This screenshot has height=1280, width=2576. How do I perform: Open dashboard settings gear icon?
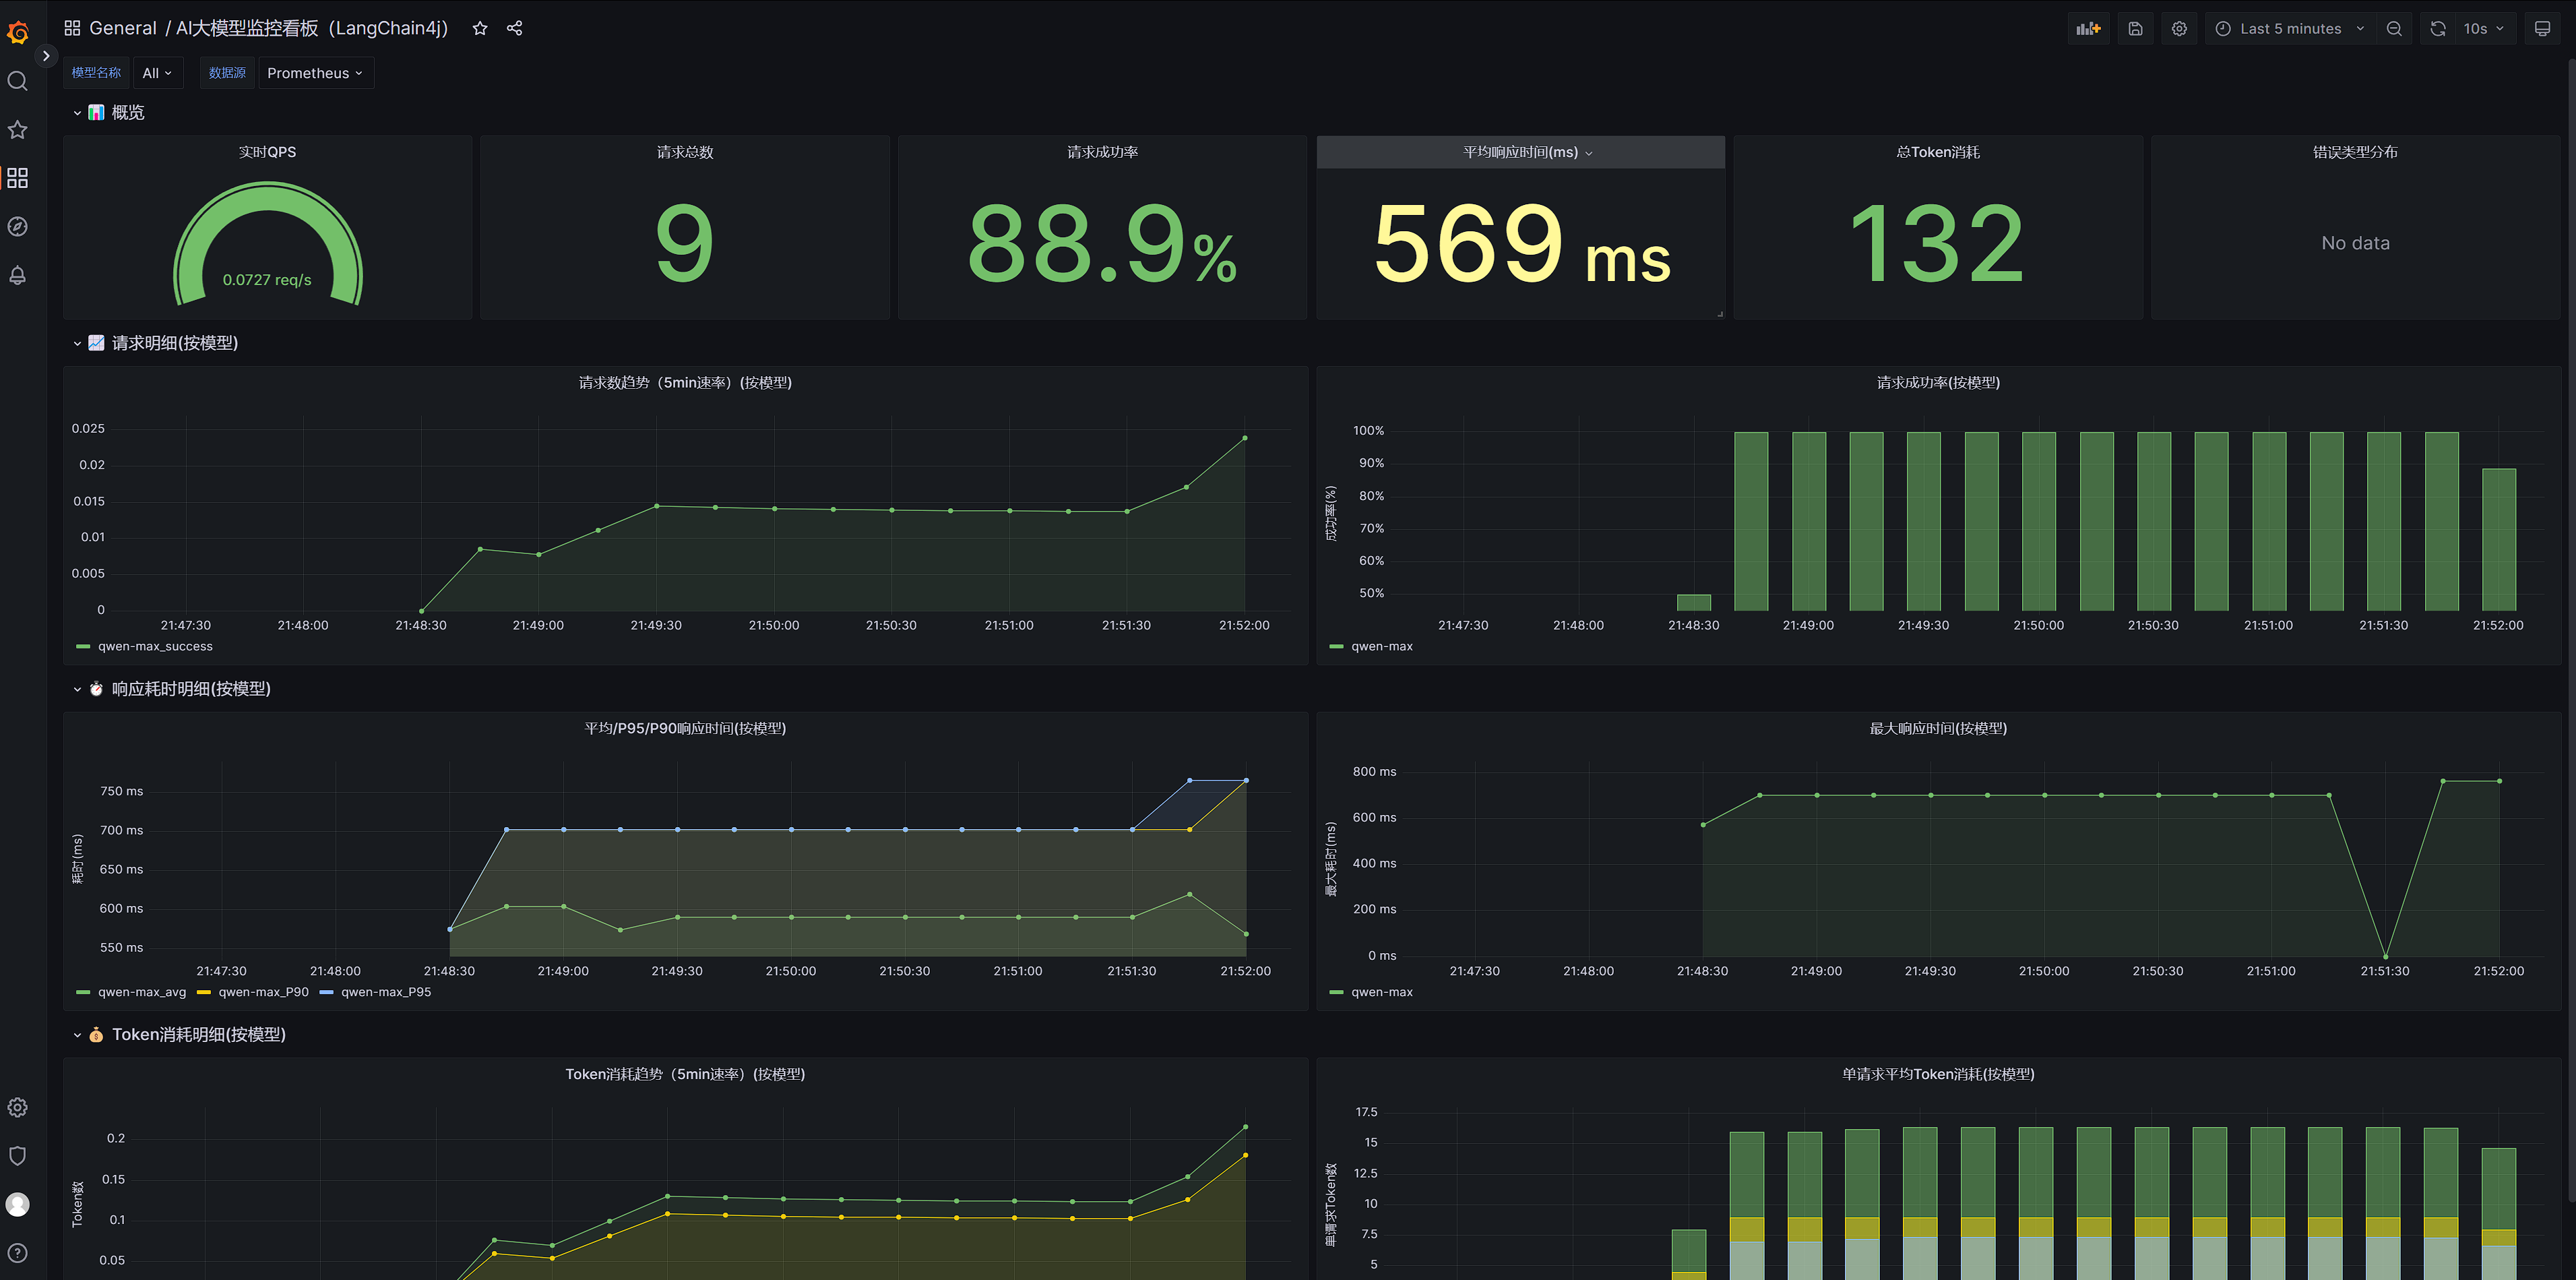(x=2179, y=29)
